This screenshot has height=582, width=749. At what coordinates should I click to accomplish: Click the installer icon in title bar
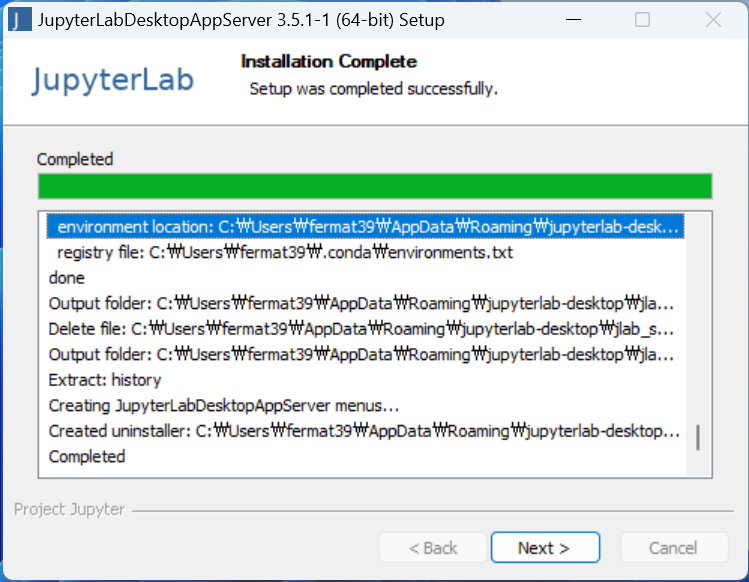point(20,20)
